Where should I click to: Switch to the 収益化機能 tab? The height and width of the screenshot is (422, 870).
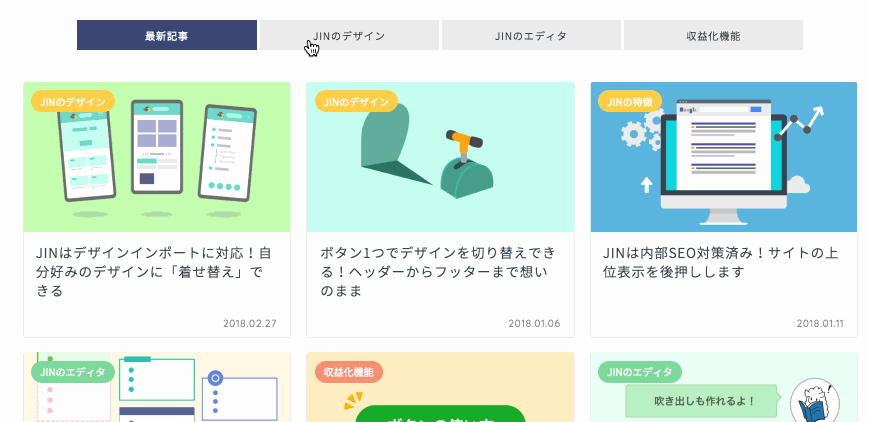click(x=713, y=35)
